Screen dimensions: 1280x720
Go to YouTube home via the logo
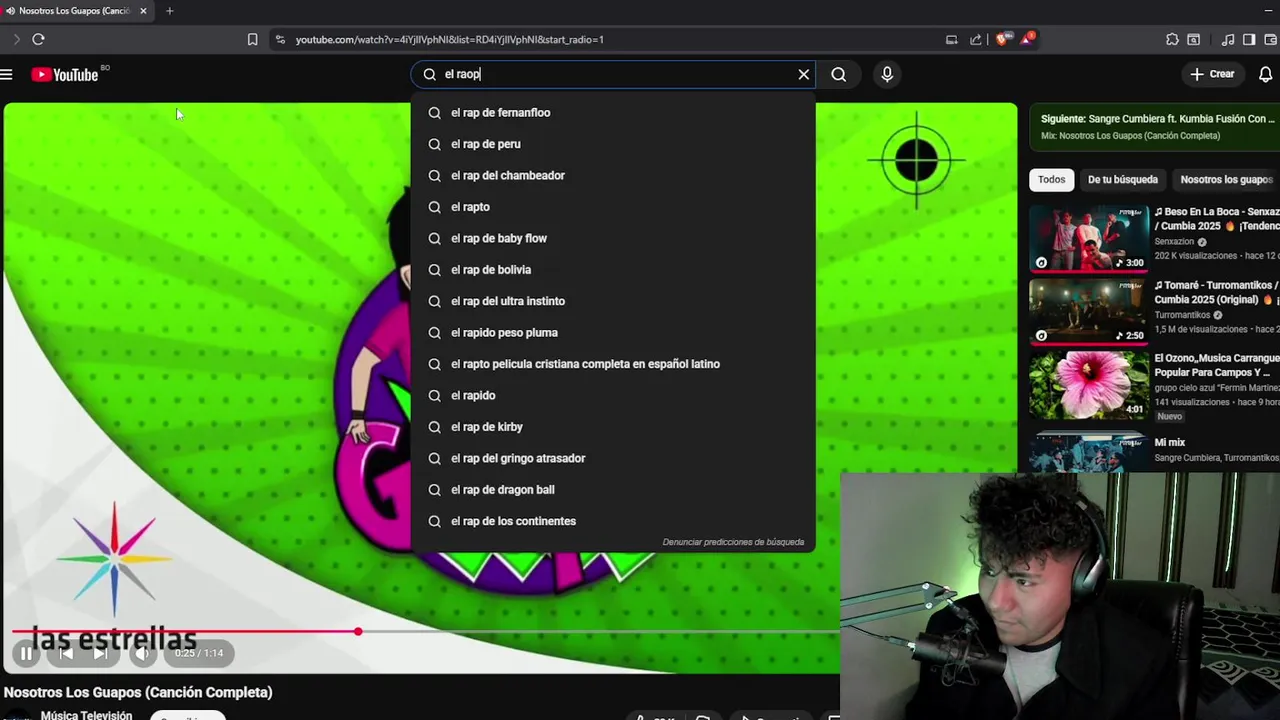click(x=65, y=75)
